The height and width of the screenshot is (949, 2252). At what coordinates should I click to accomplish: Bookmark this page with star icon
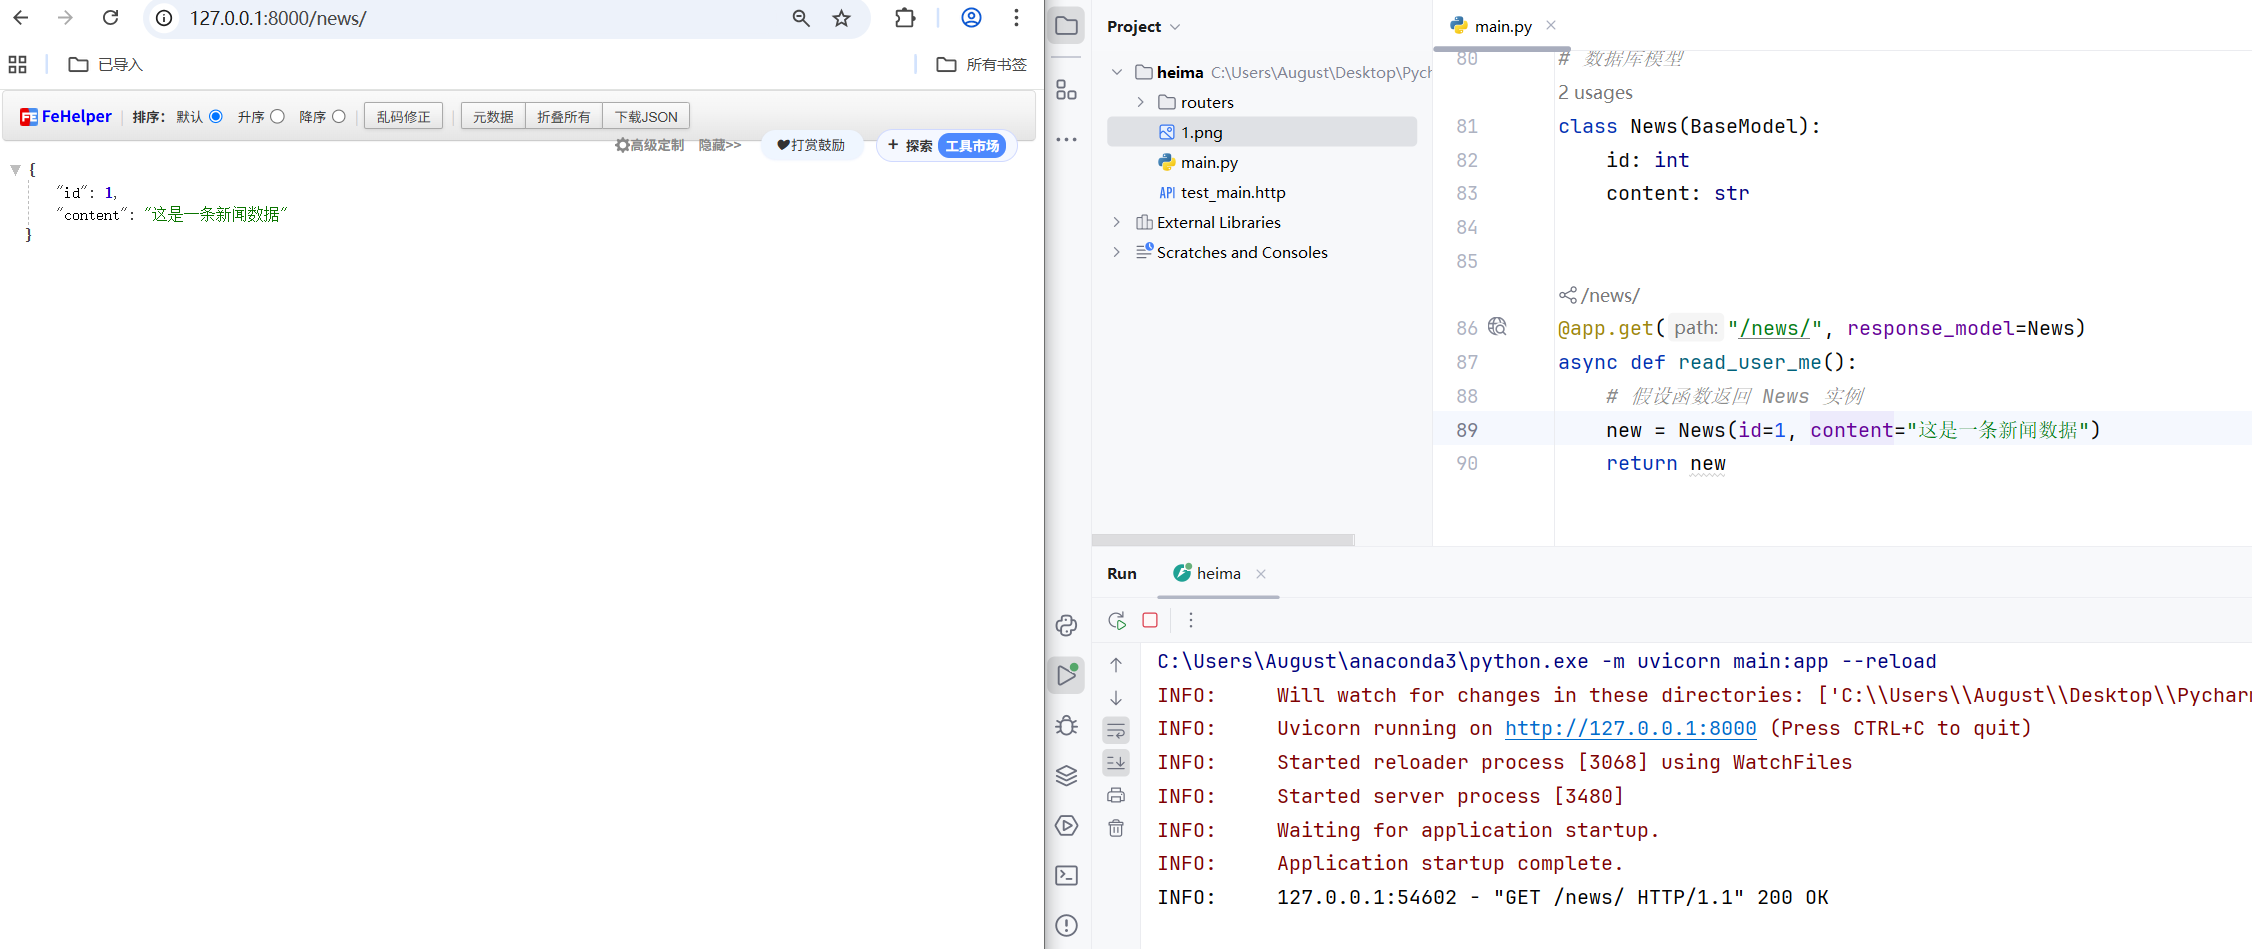coord(842,18)
